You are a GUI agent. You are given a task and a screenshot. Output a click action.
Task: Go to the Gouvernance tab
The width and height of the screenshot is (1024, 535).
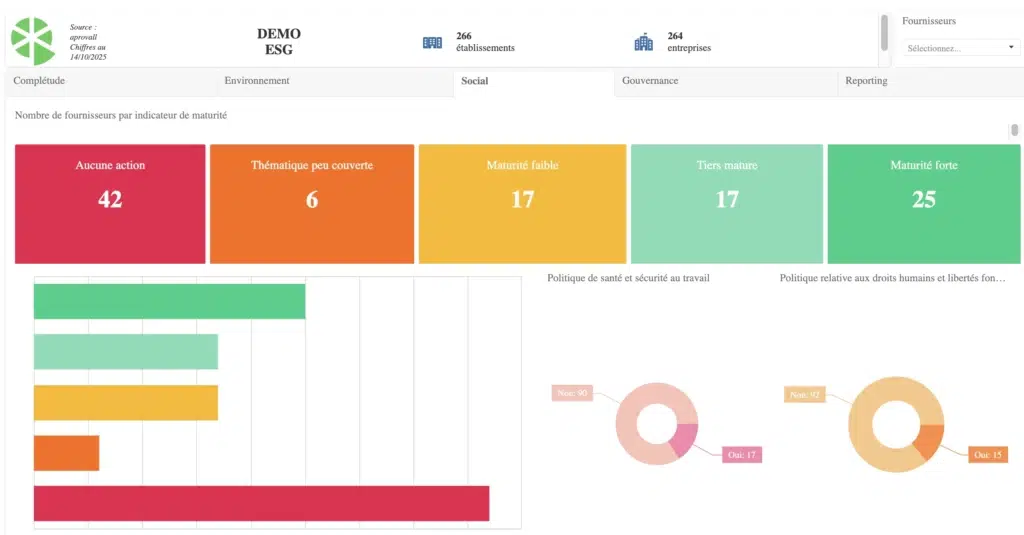[x=650, y=81]
